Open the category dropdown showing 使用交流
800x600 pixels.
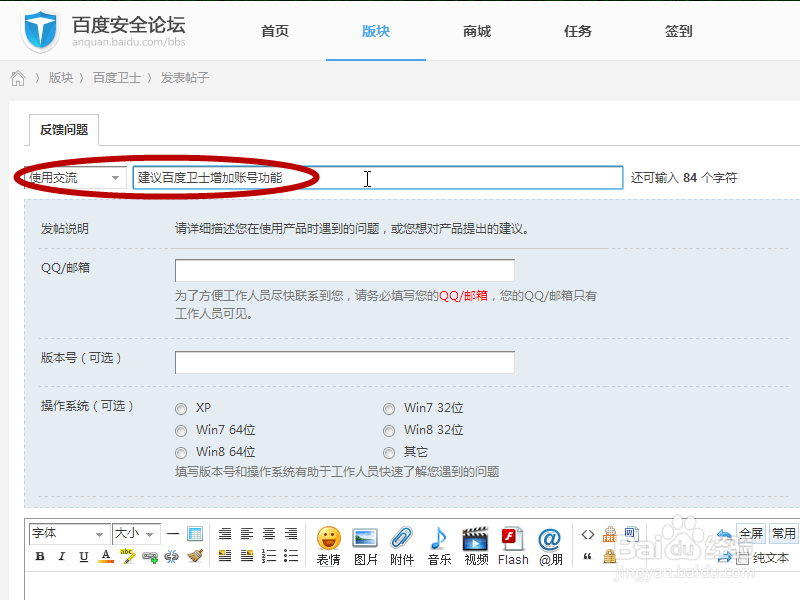[71, 177]
